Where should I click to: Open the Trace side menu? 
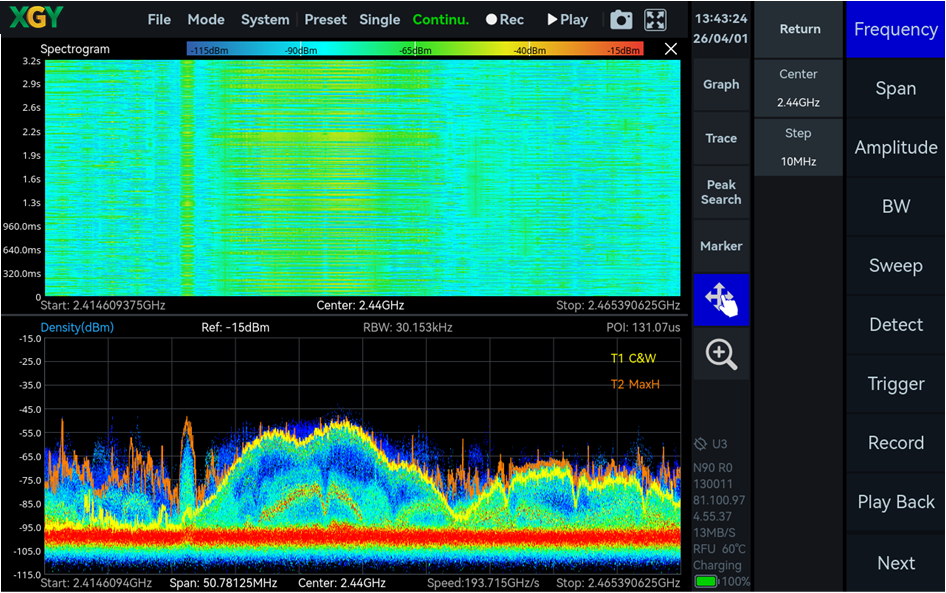pyautogui.click(x=721, y=138)
